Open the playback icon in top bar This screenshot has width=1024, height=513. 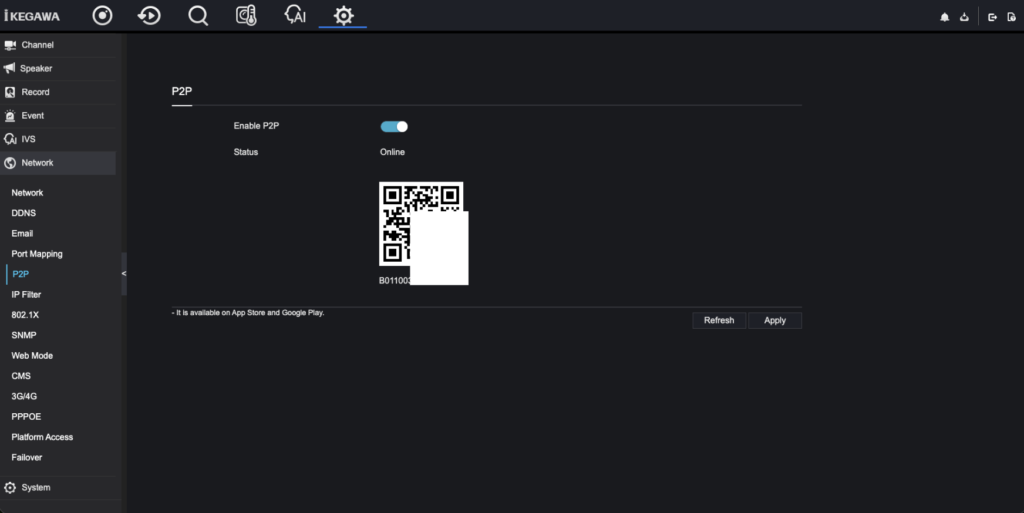tap(150, 15)
